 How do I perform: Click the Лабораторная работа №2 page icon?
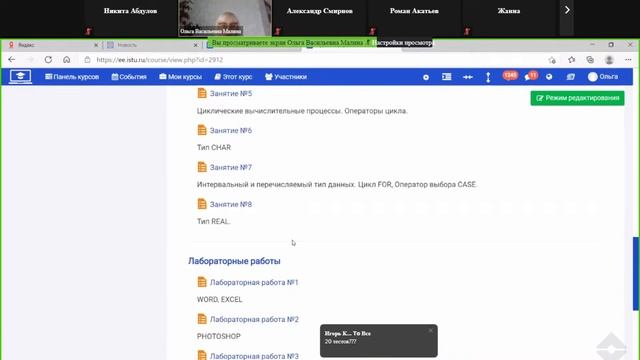pos(202,319)
